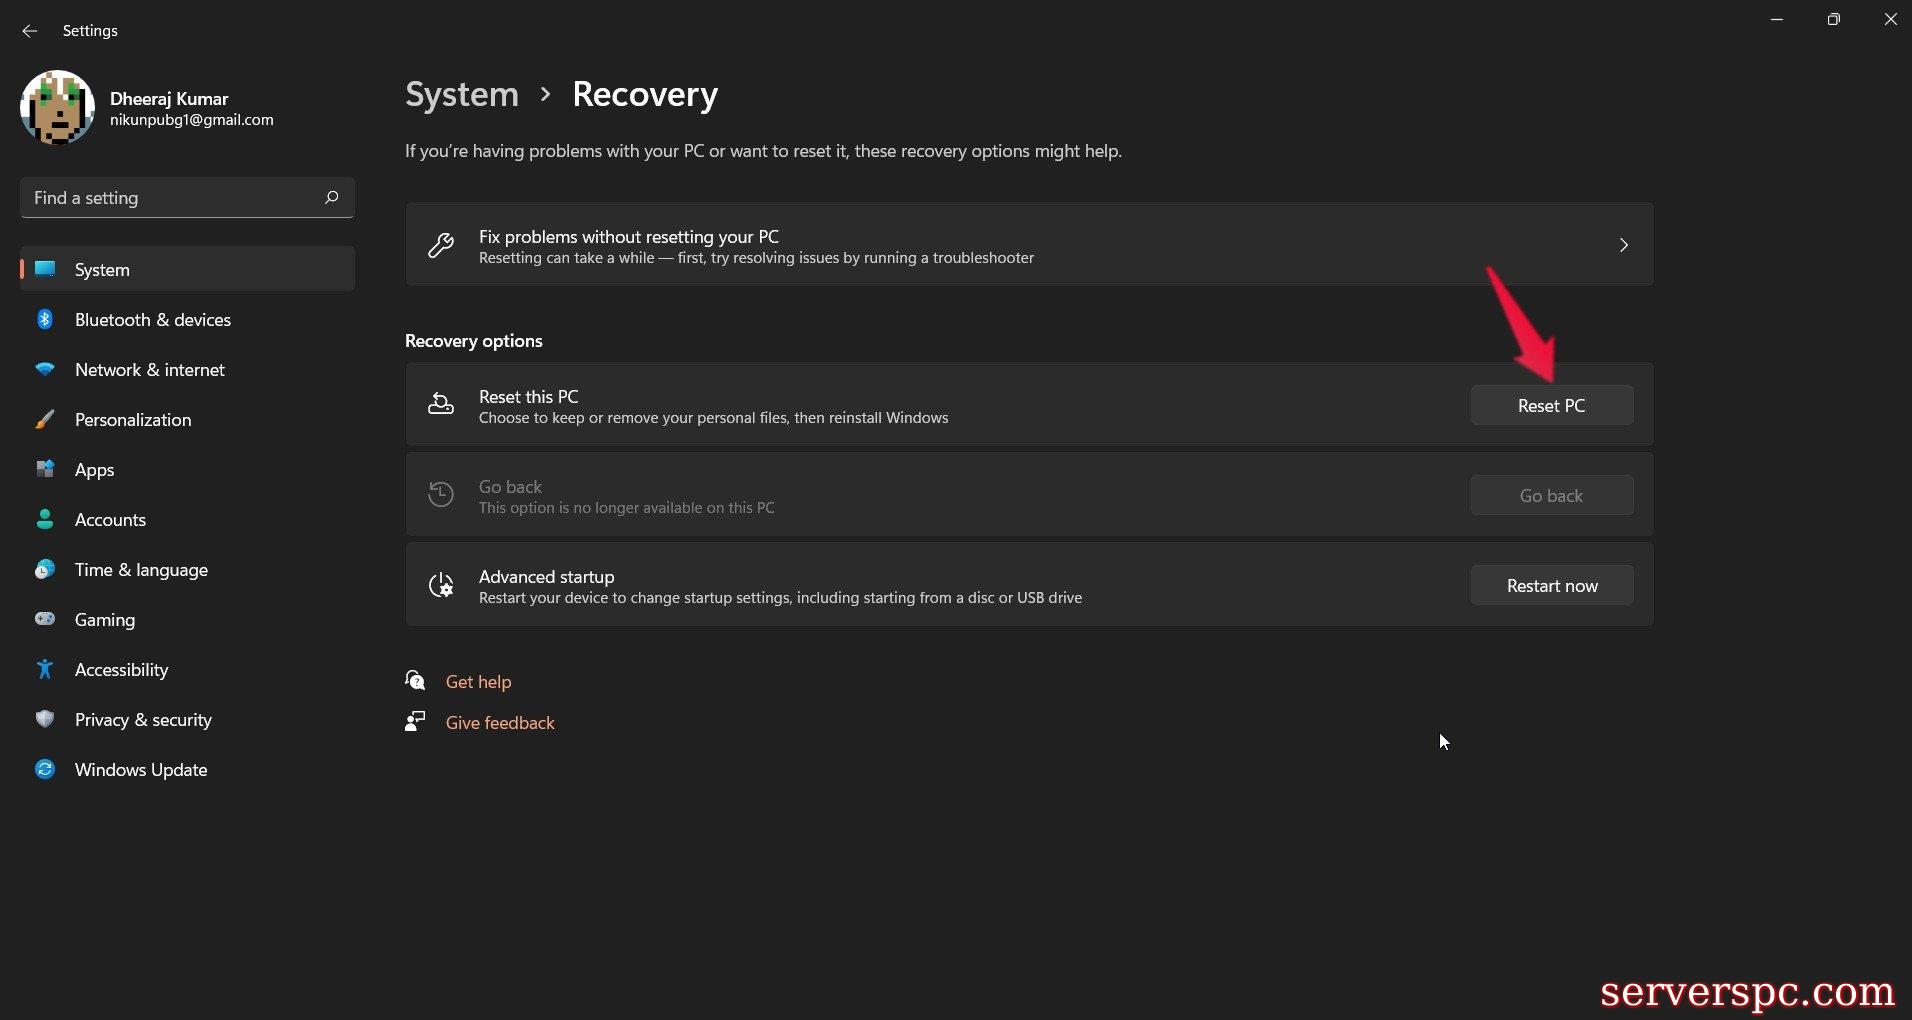Click the Network & internet wifi icon
Screen dimensions: 1912x1020
[x=45, y=370]
